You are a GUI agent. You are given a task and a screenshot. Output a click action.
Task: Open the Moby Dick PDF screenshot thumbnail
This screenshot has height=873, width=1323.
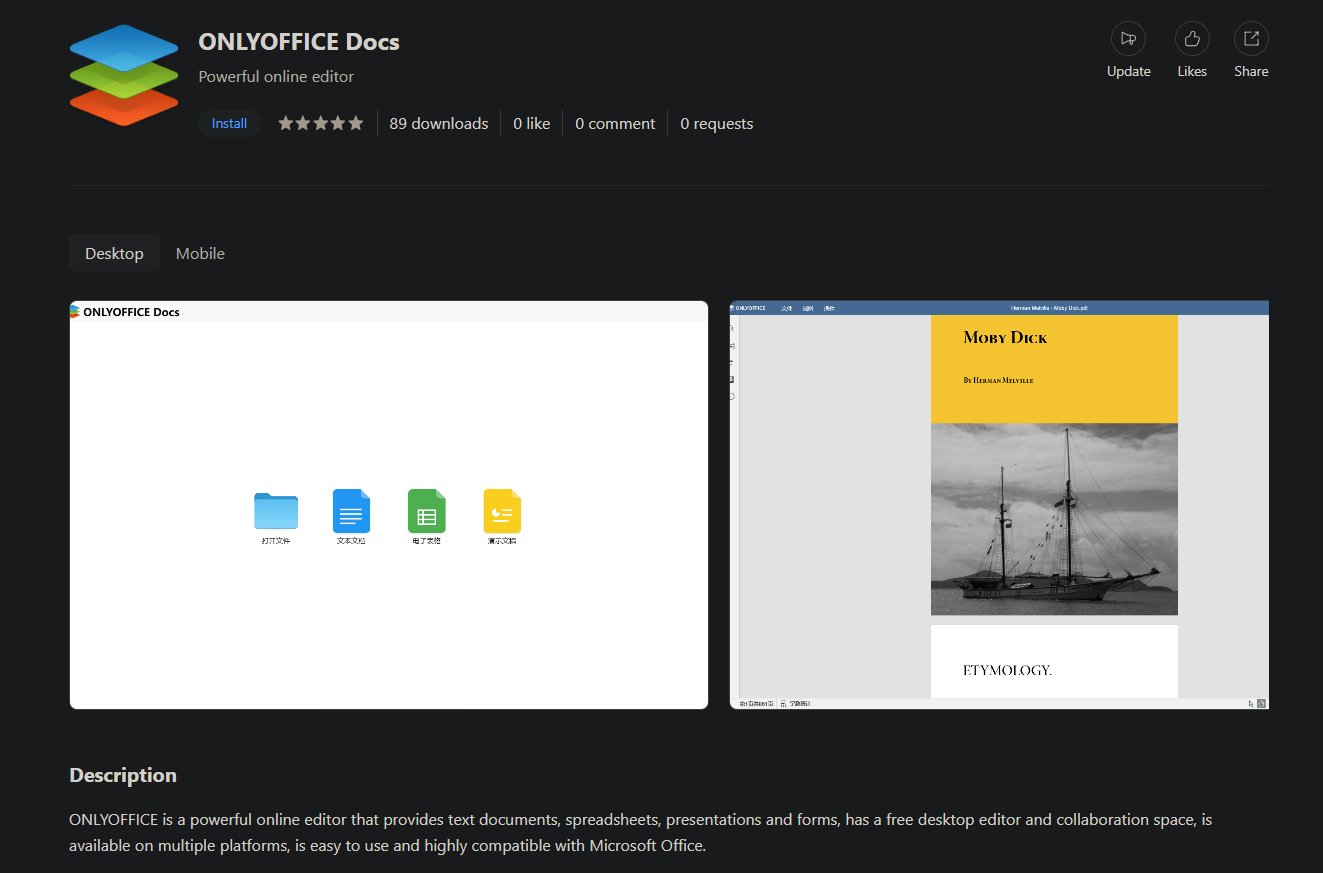[x=999, y=505]
